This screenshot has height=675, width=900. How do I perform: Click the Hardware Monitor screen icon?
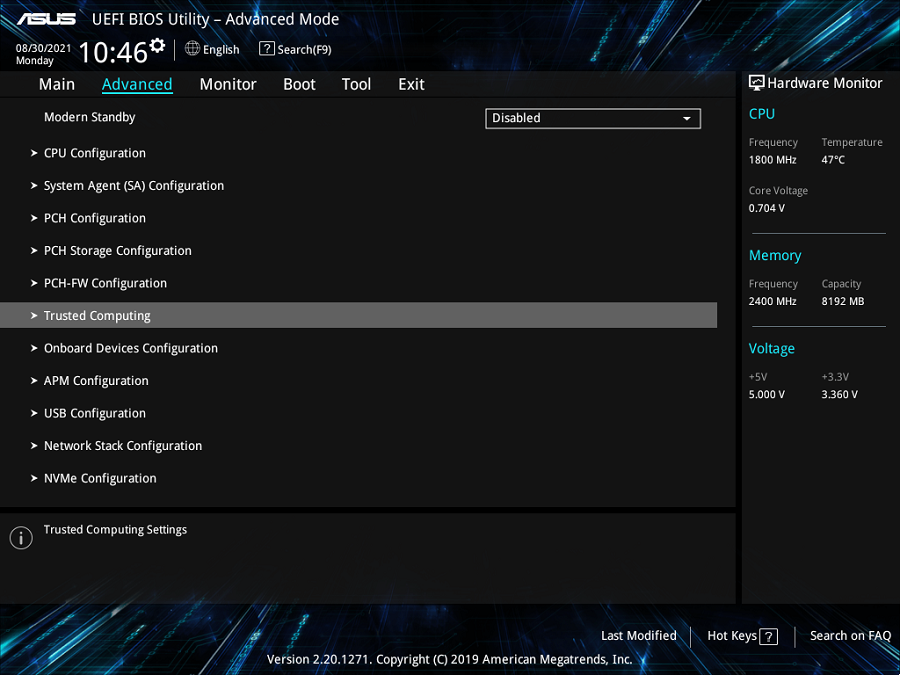(756, 83)
